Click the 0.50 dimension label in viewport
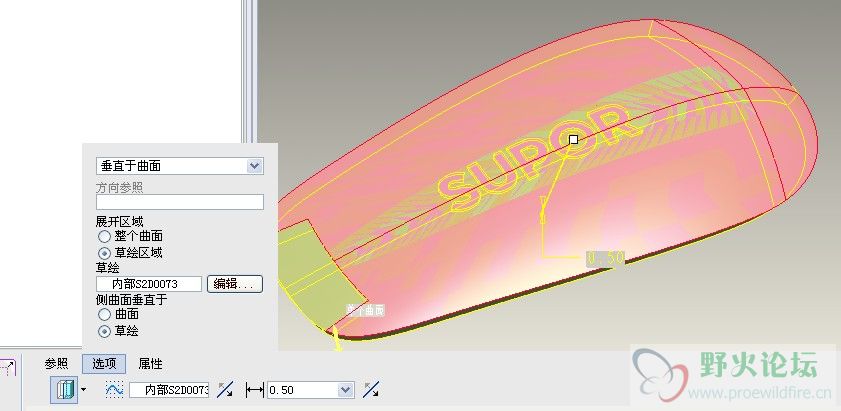Screen dimensions: 841x411 pyautogui.click(x=606, y=259)
